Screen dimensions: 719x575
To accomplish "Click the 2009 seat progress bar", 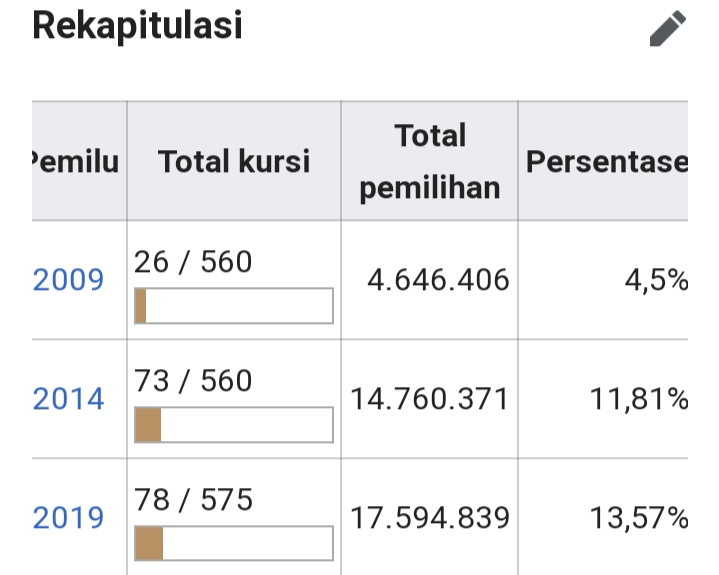I will (x=234, y=306).
